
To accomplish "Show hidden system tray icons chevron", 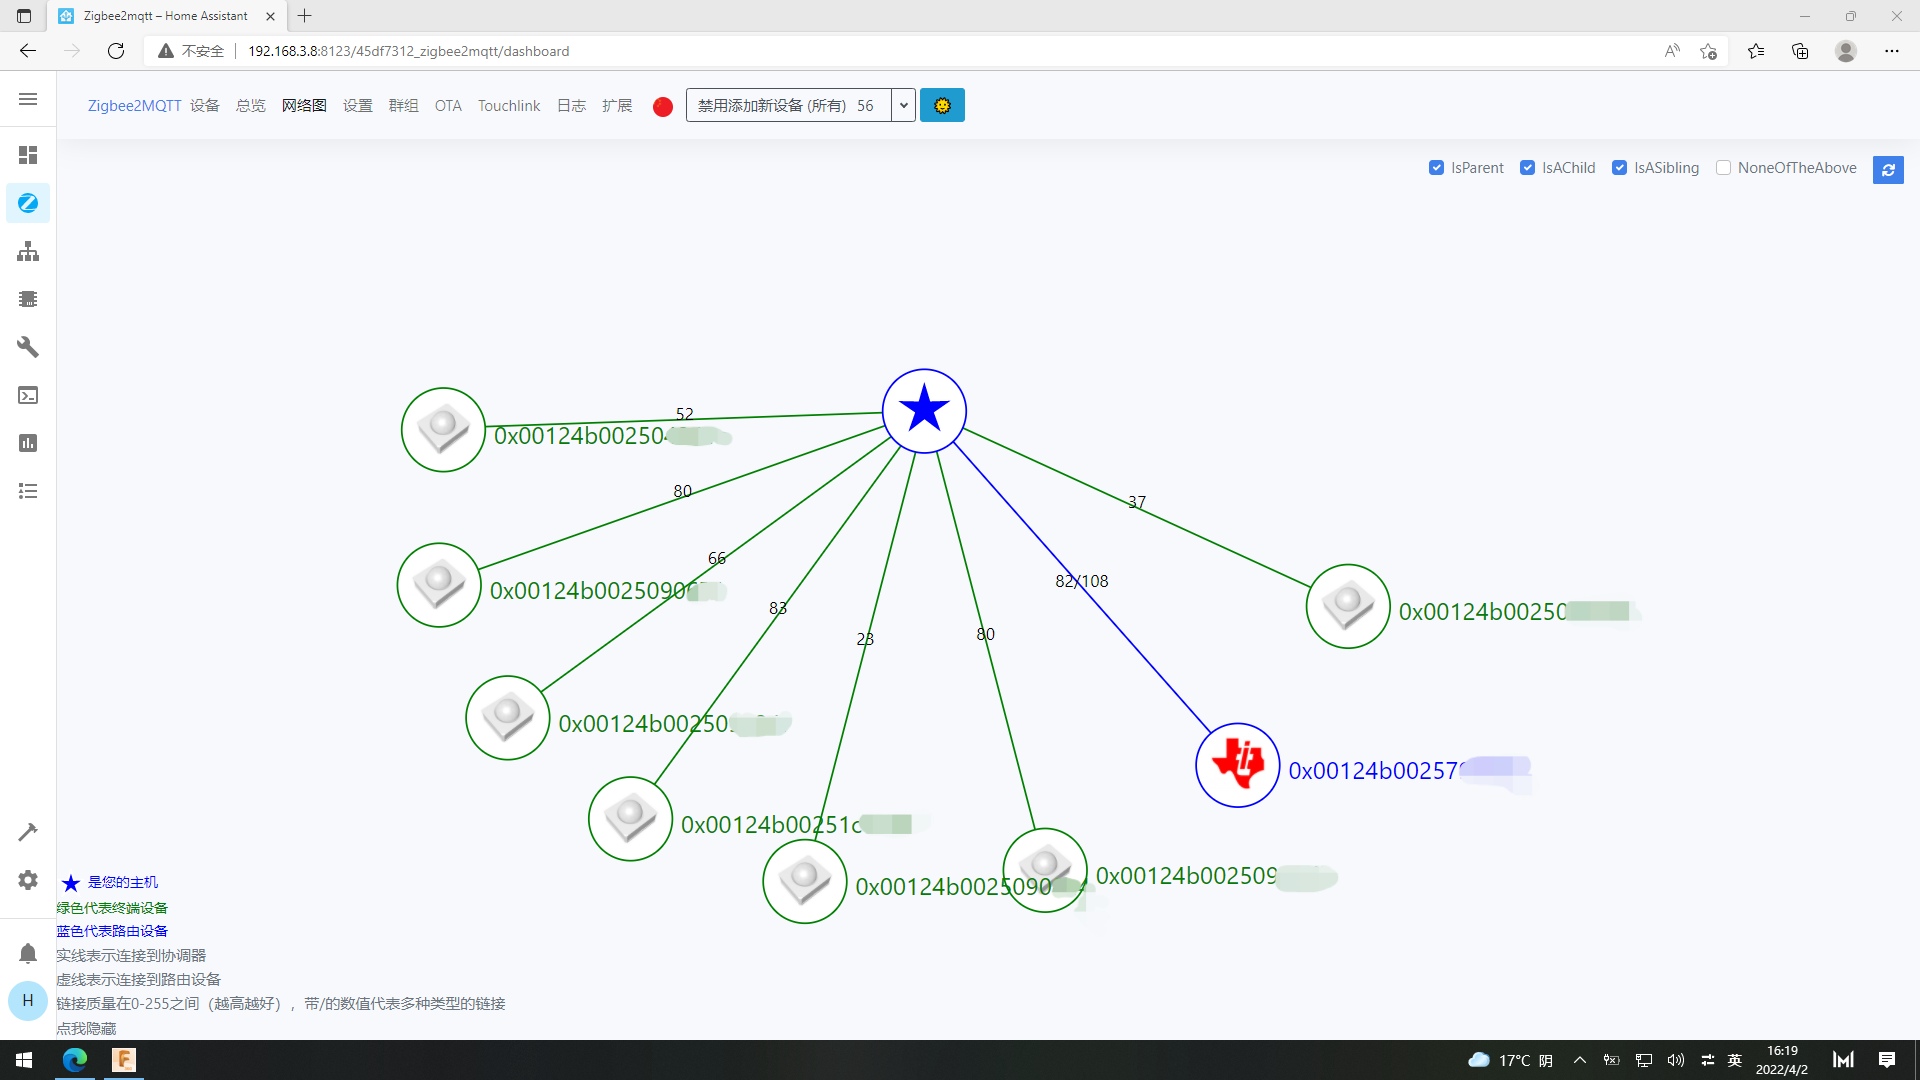I will (x=1580, y=1060).
